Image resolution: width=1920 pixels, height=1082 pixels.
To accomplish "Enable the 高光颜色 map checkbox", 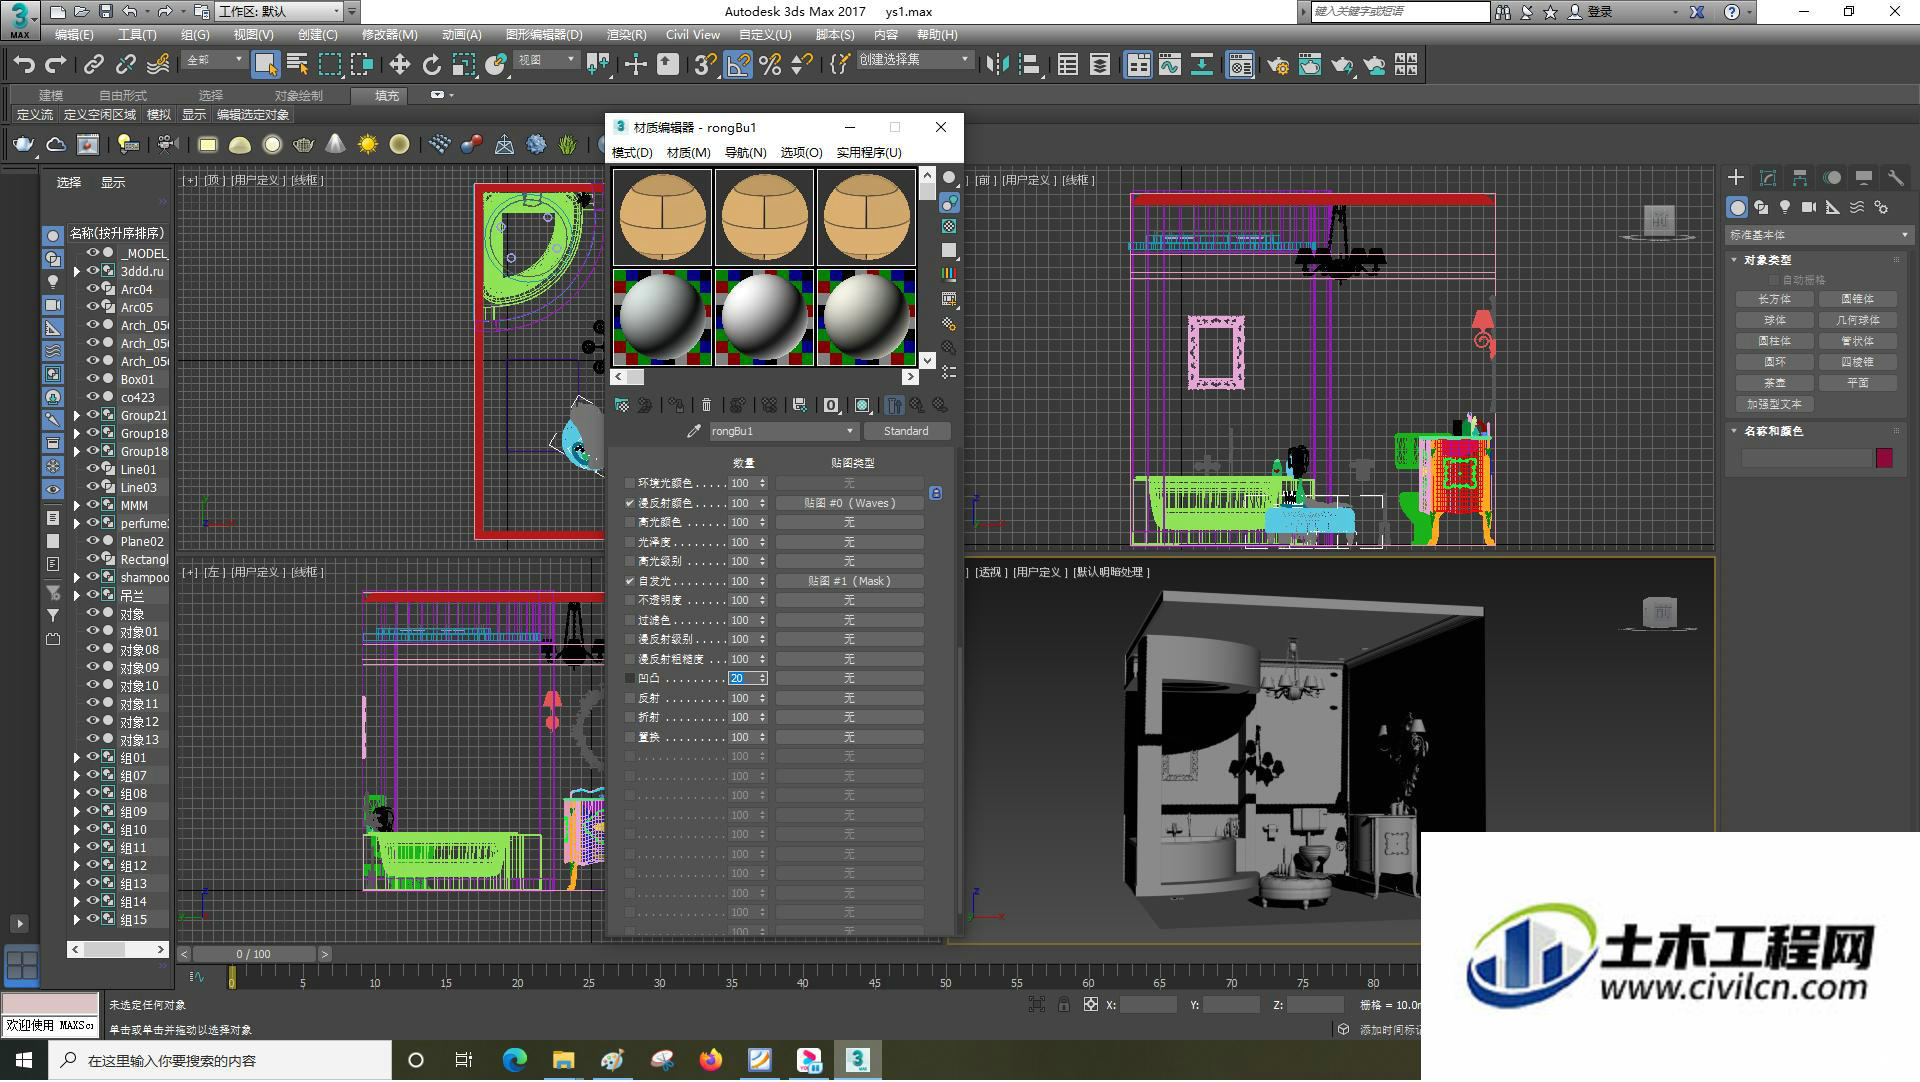I will coord(630,522).
